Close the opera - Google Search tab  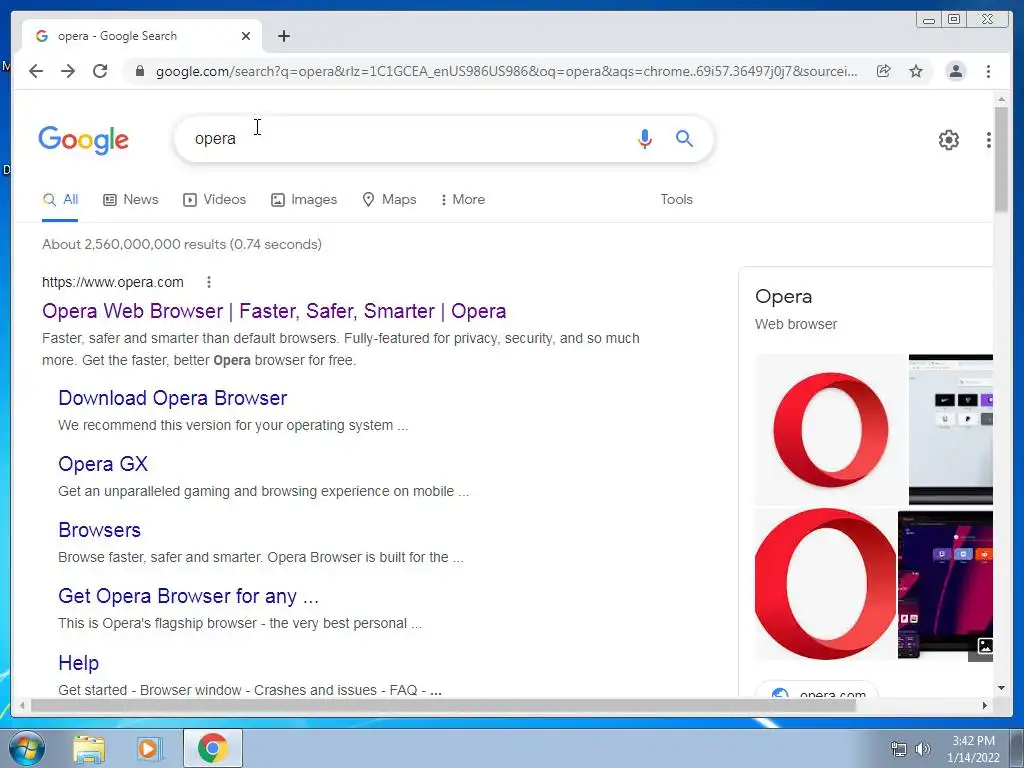click(x=246, y=36)
